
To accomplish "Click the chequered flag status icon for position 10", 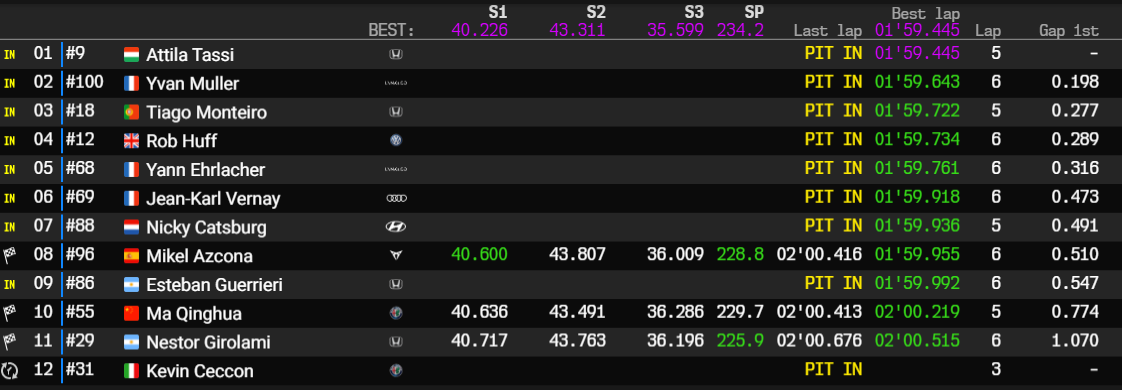I will click(x=10, y=313).
